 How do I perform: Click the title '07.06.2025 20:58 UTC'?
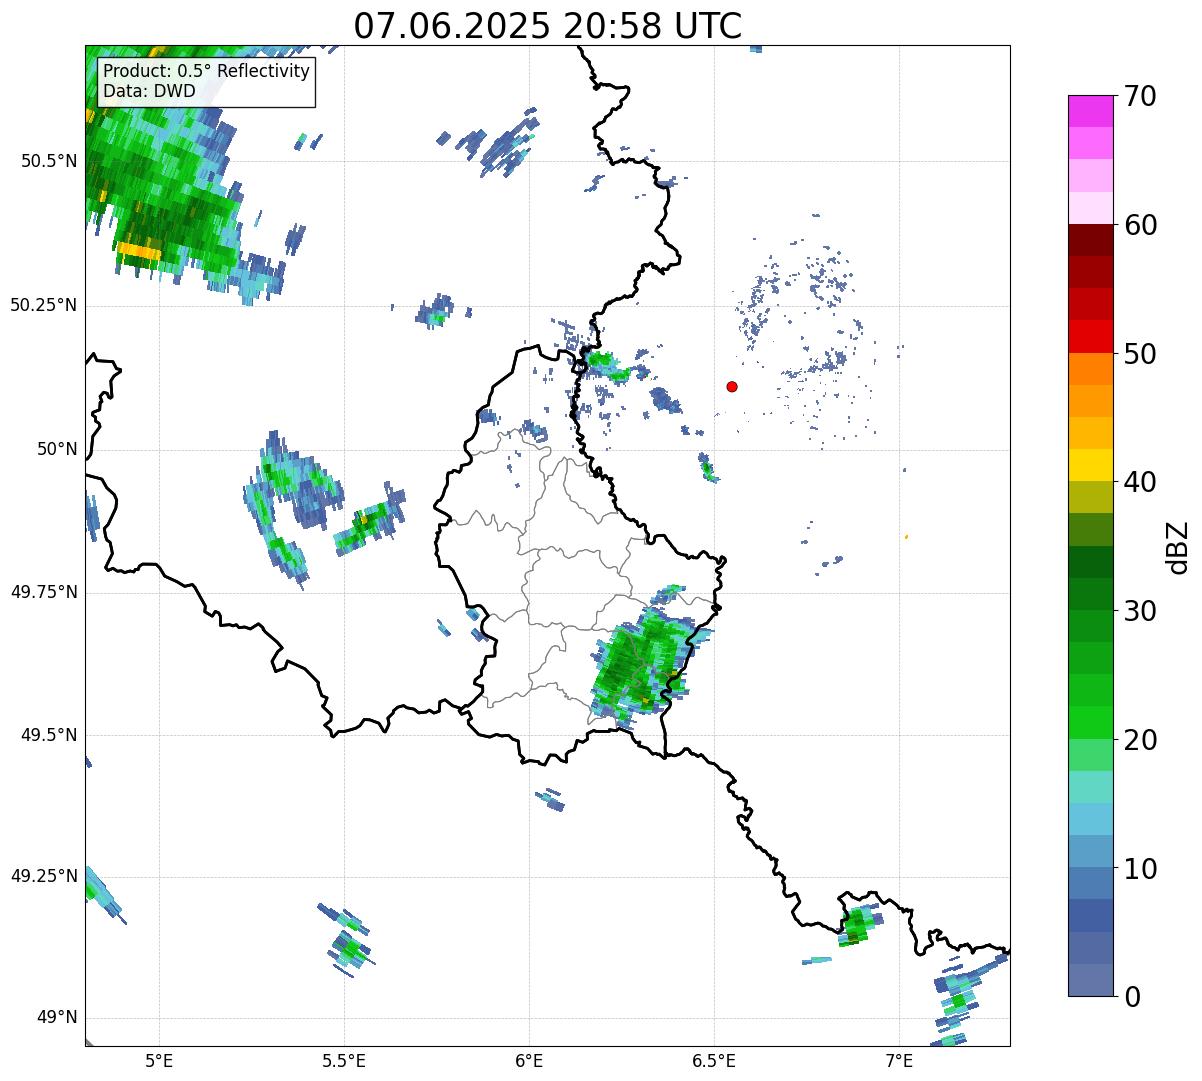click(548, 26)
